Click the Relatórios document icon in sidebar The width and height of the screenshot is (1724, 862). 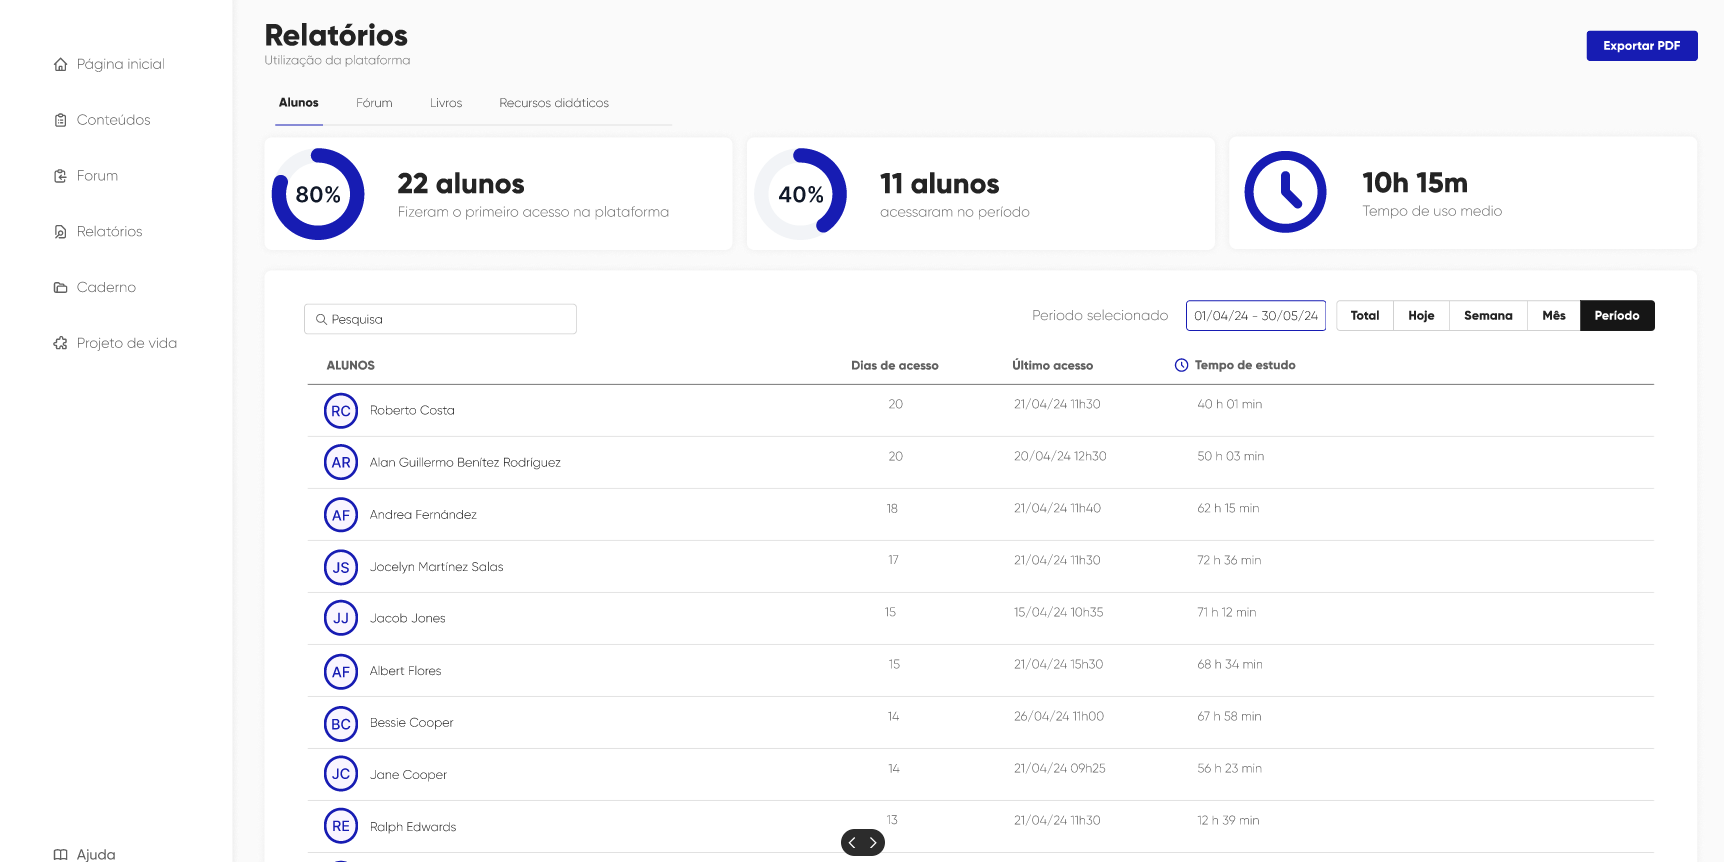click(60, 232)
